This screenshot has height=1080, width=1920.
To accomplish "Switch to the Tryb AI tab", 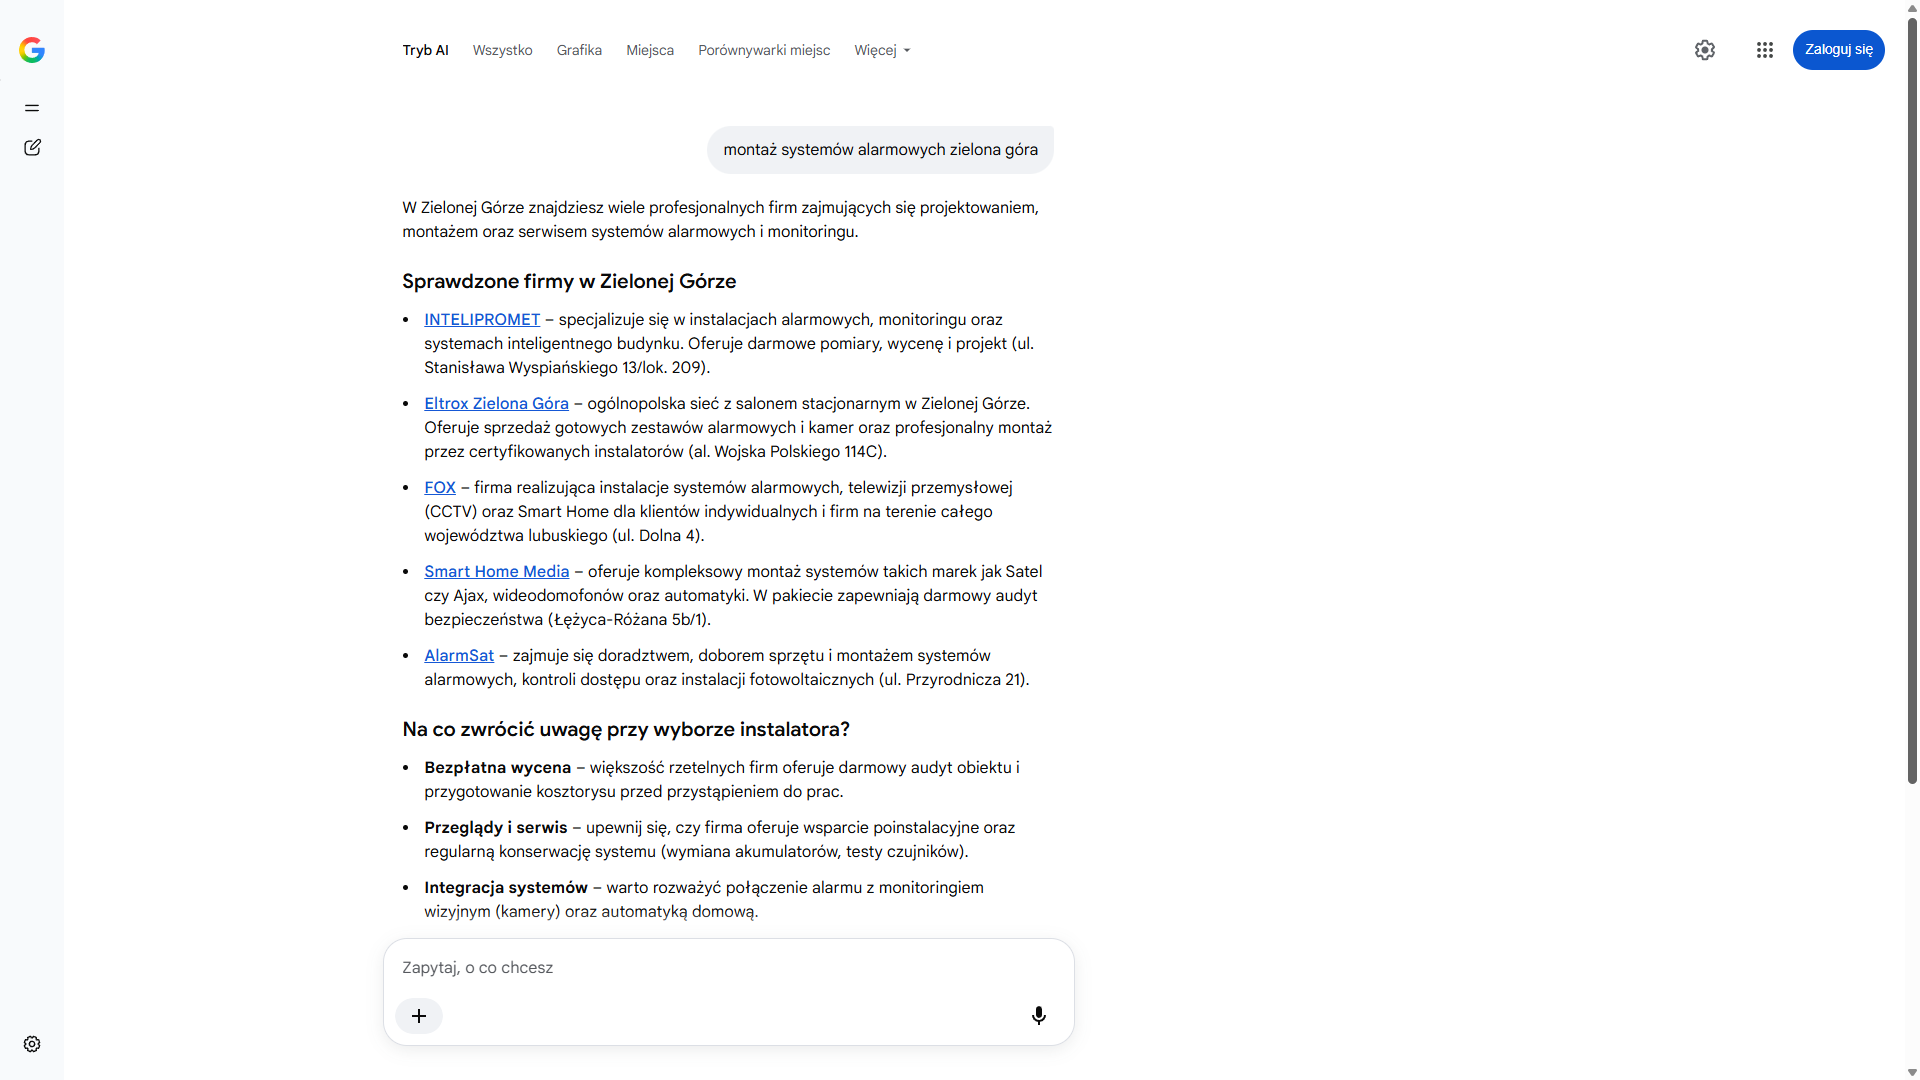I will click(x=425, y=50).
